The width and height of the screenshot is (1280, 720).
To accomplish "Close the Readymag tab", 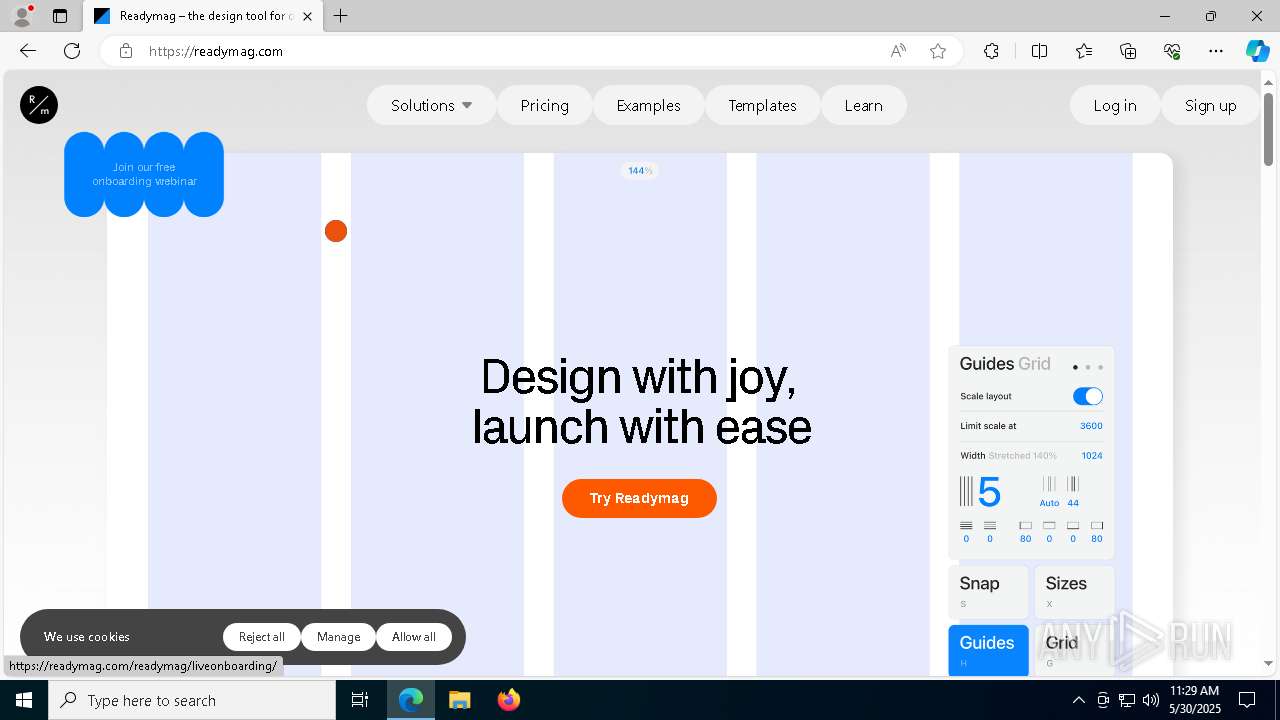I will coord(308,16).
